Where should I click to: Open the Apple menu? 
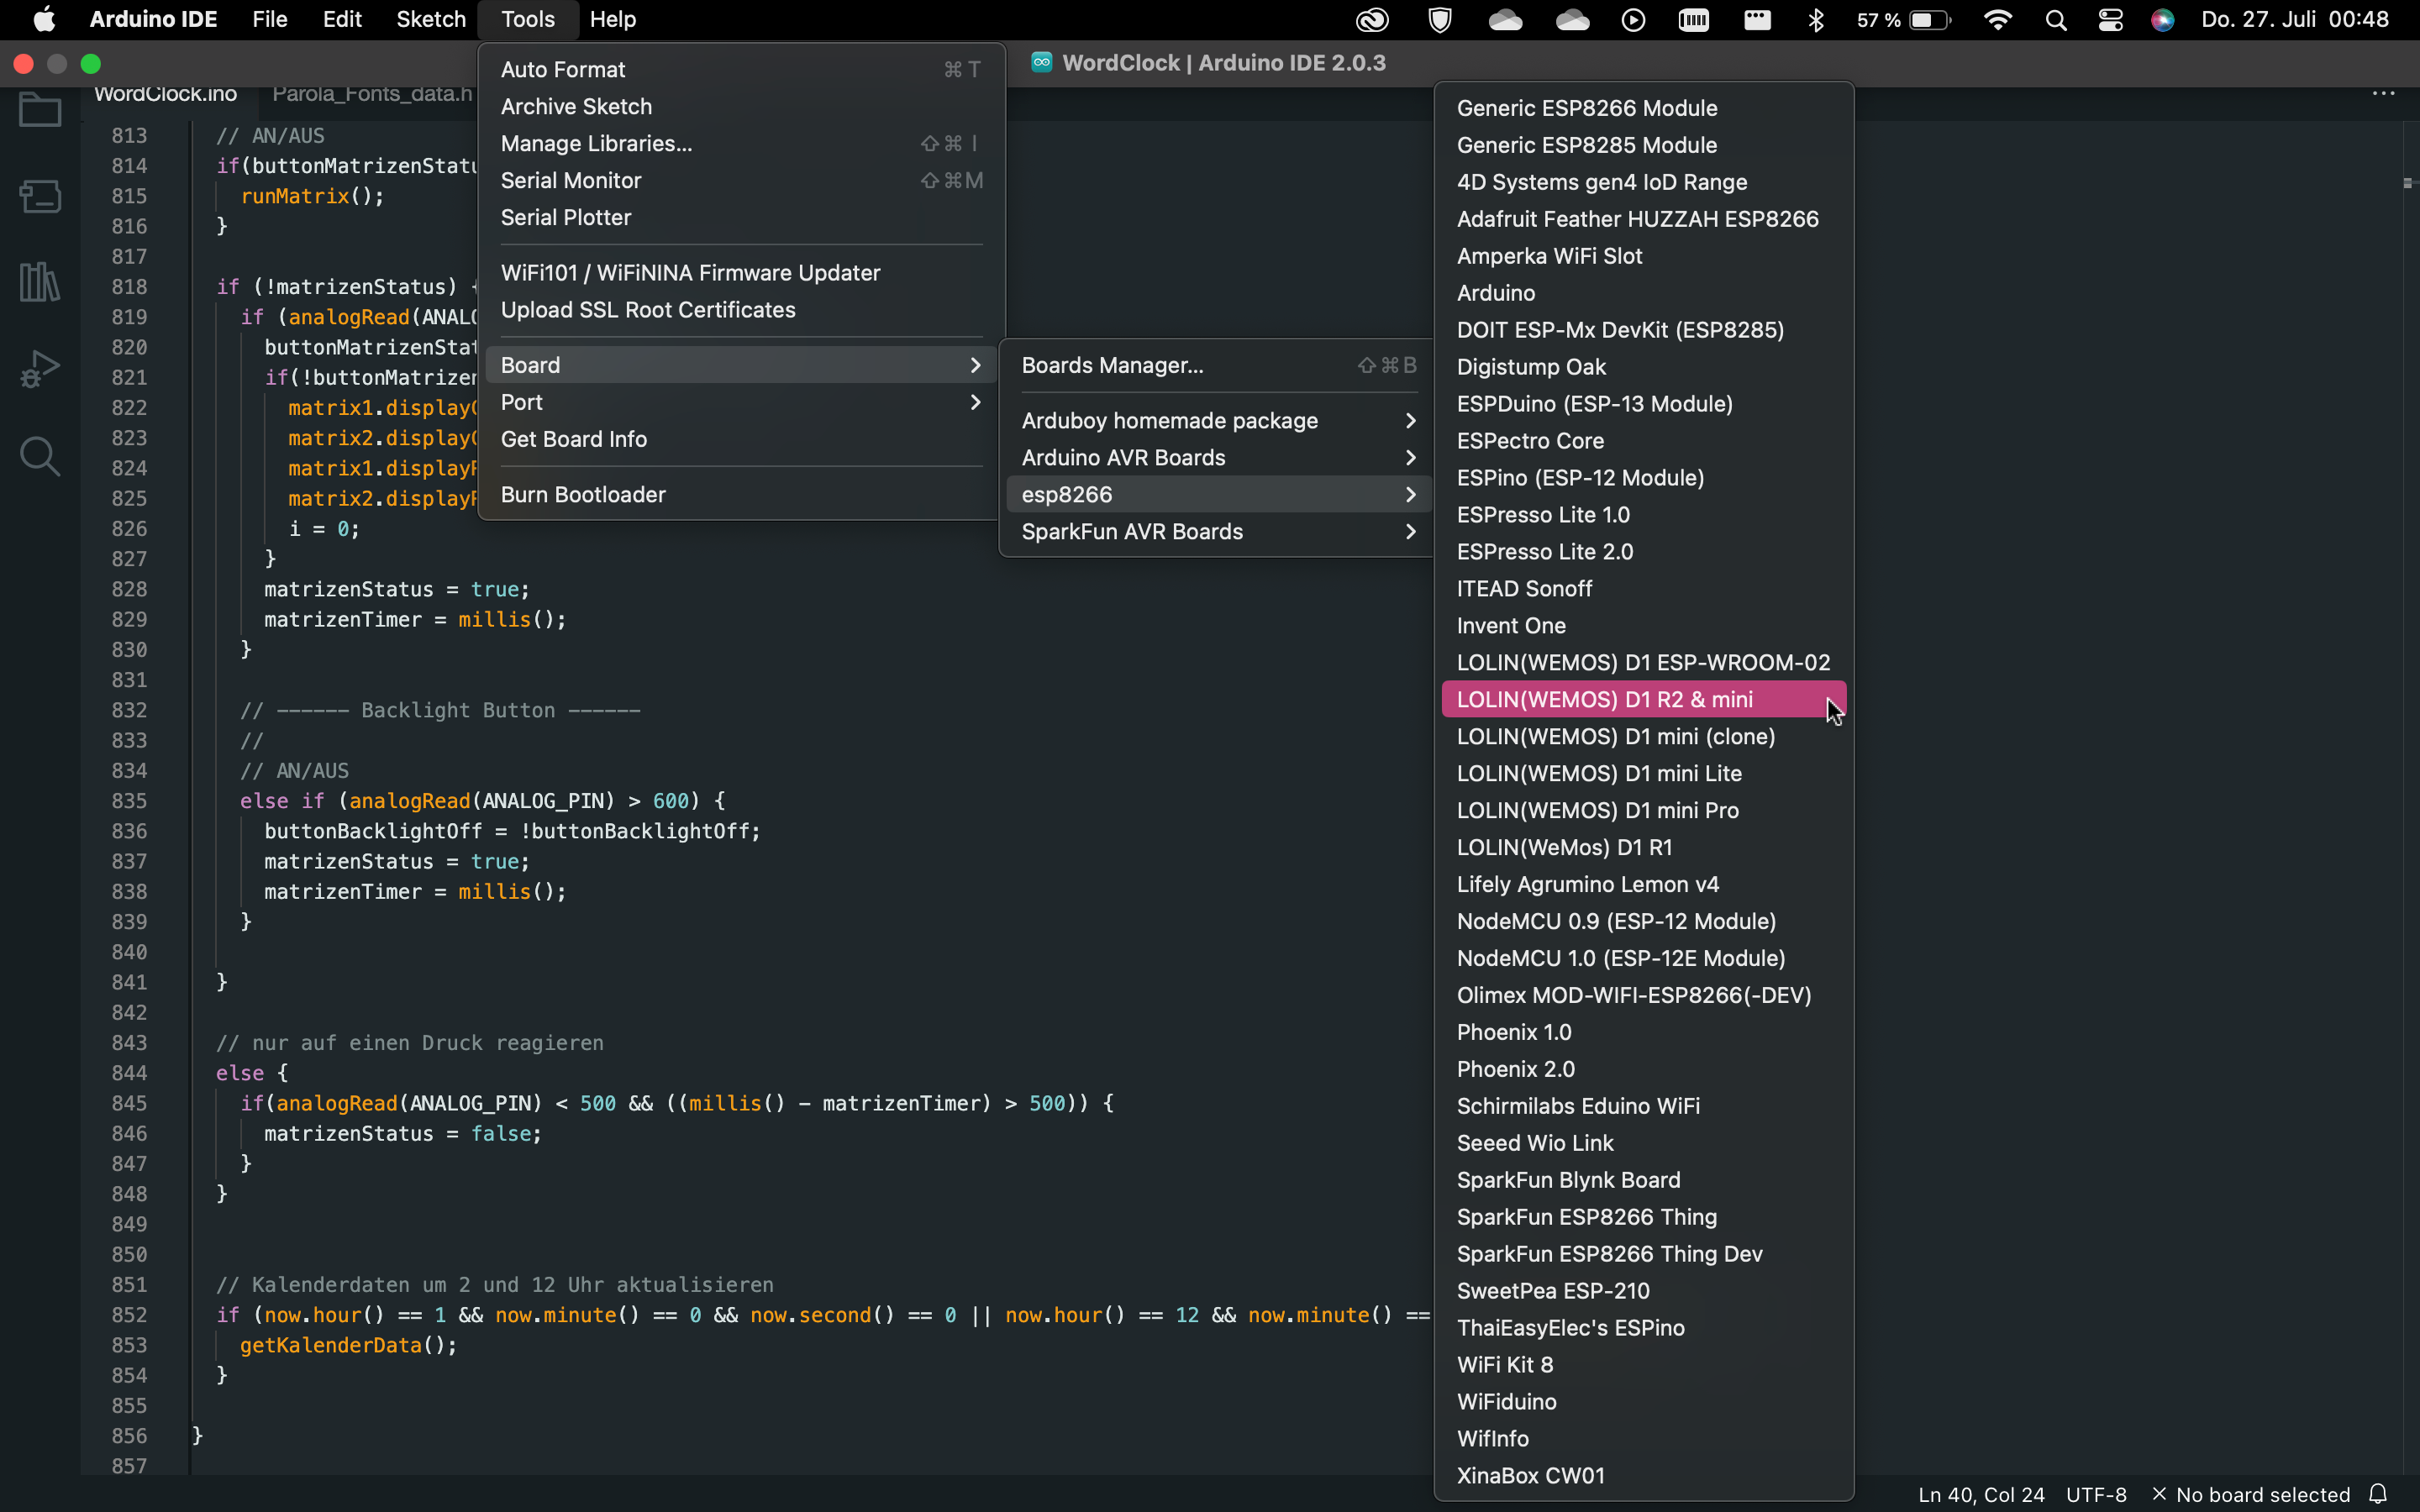[44, 19]
